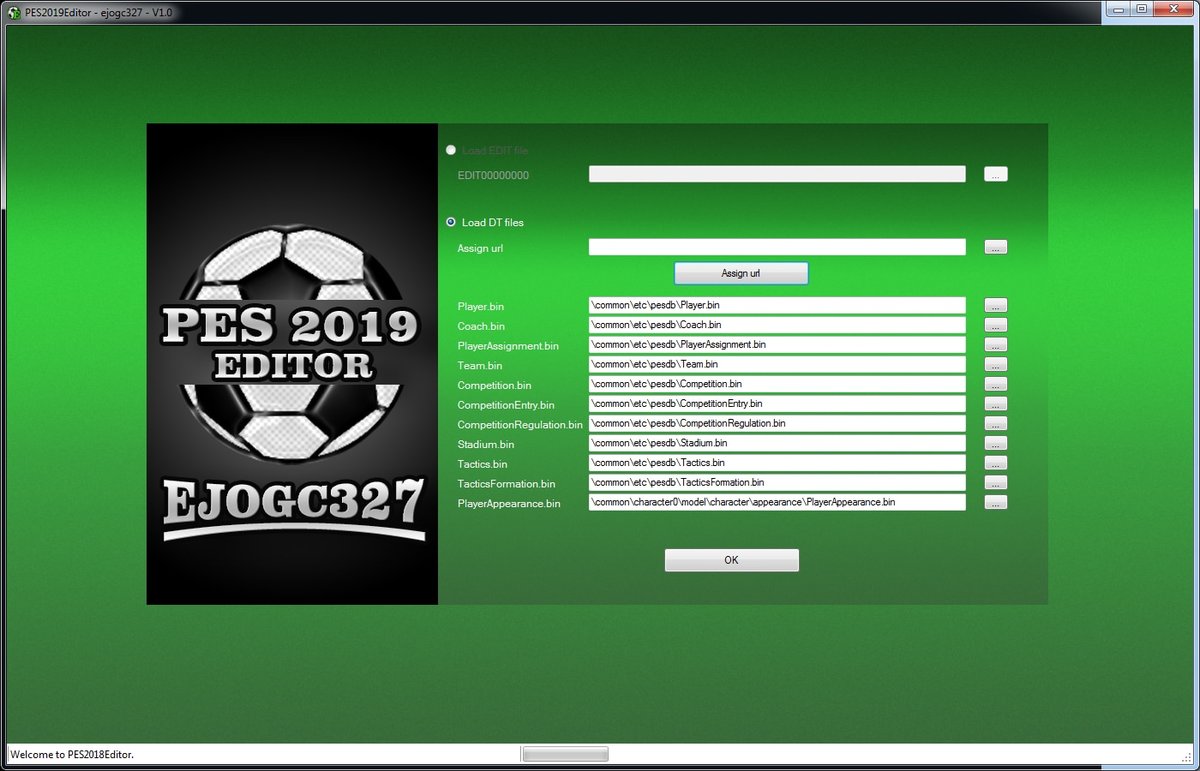Focus the Assign url text field
Screen dimensions: 1200x771
777,247
